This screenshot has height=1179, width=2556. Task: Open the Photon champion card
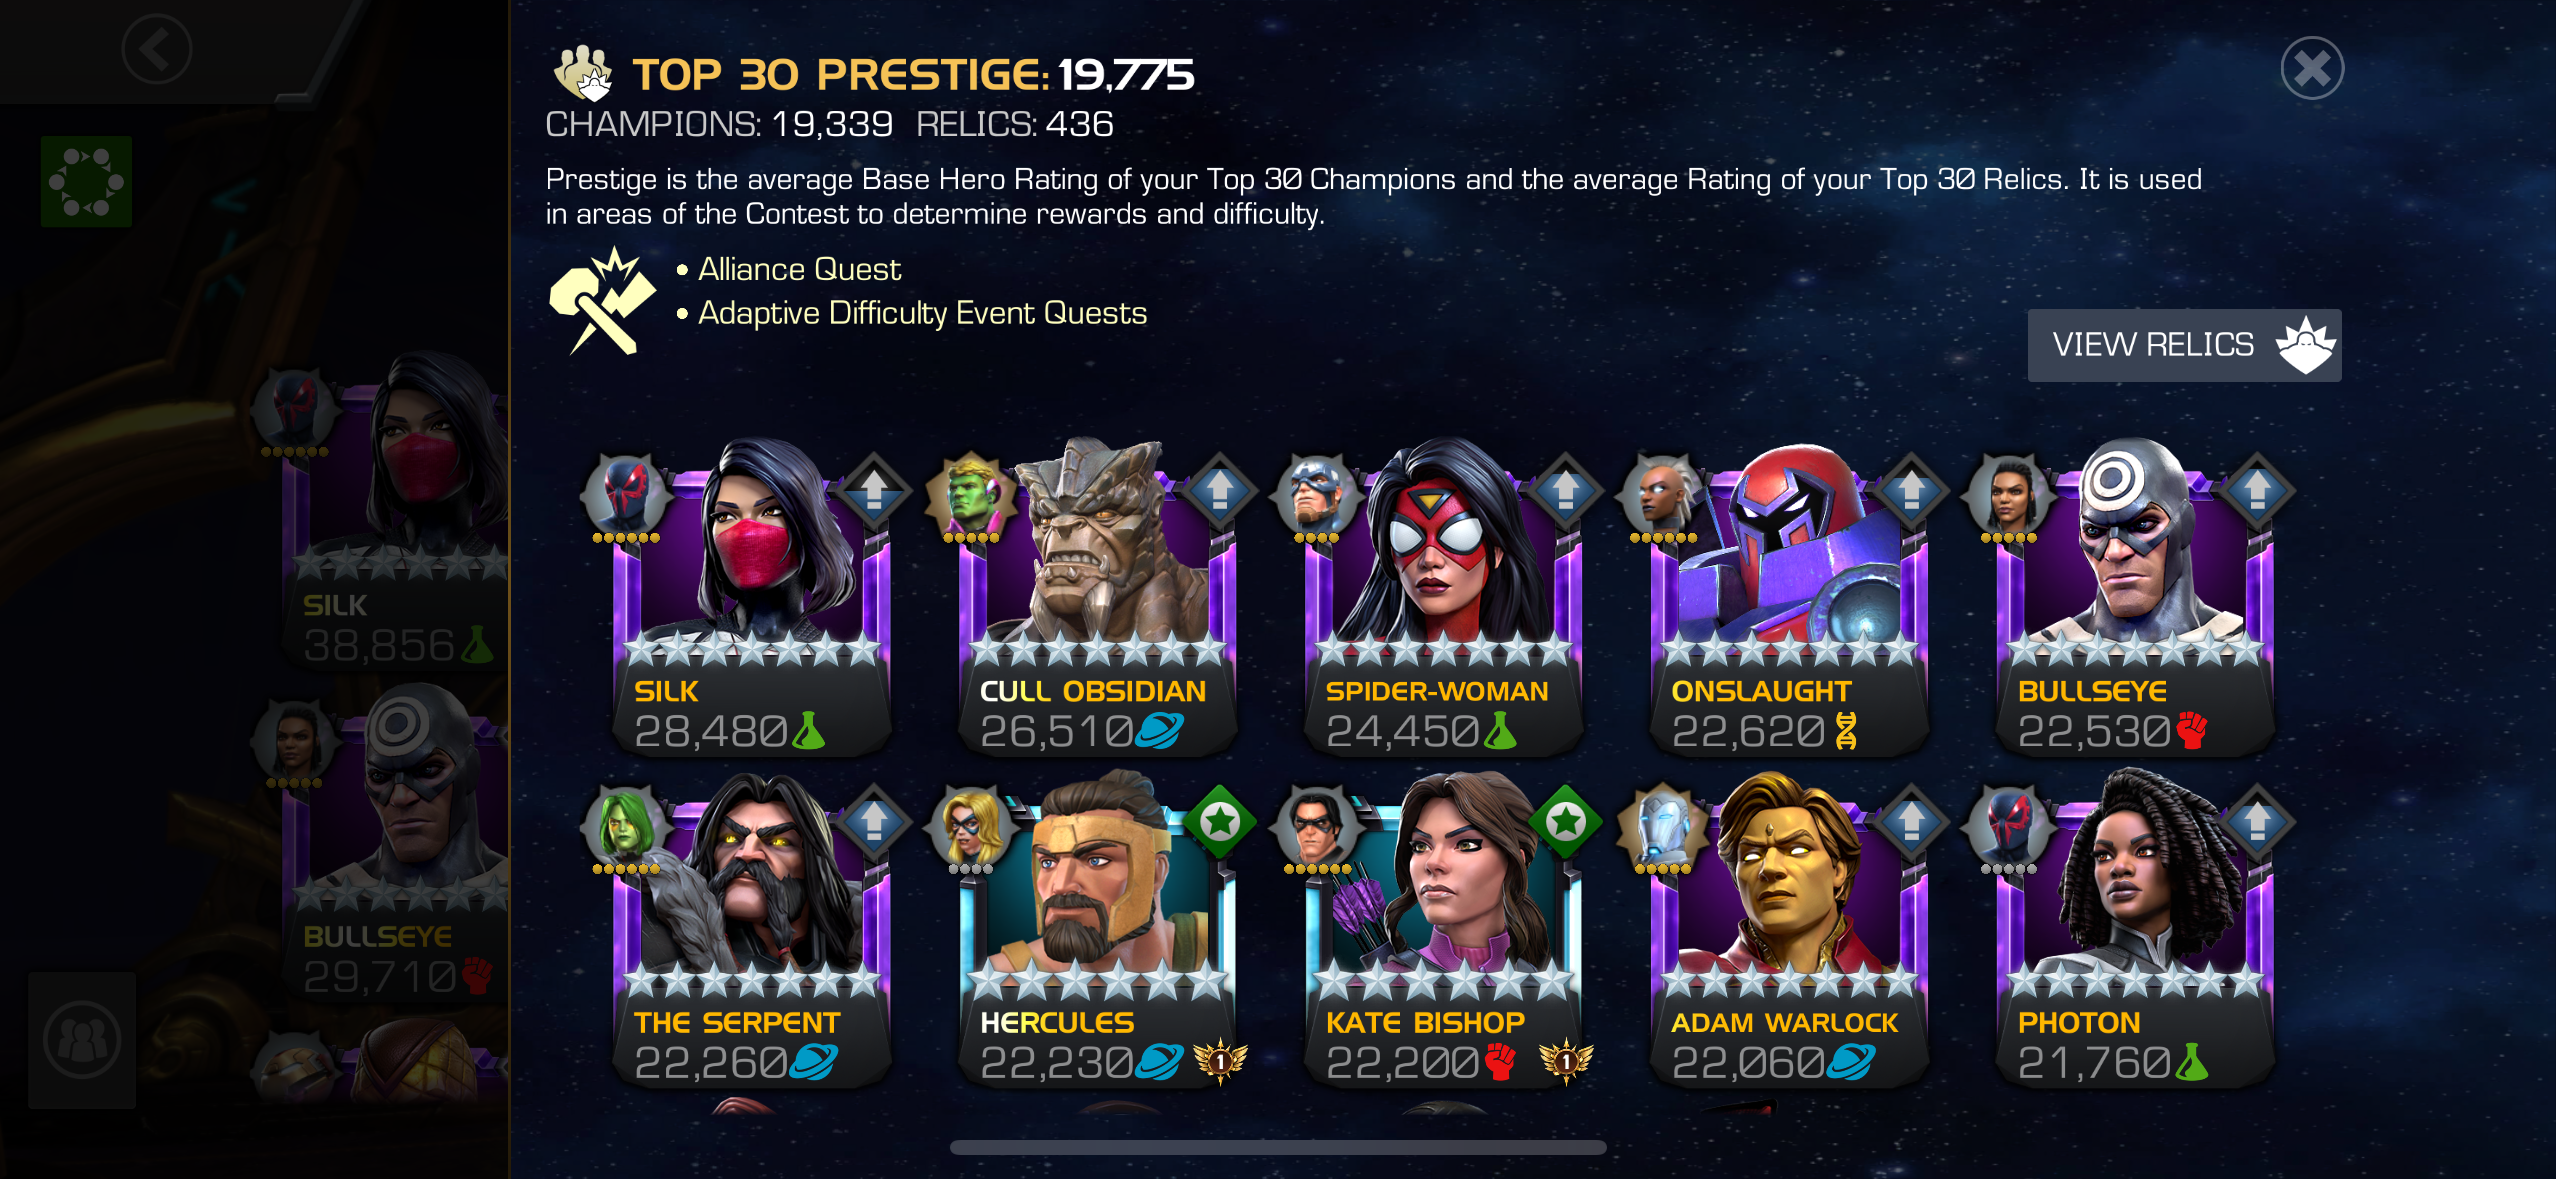(2134, 932)
